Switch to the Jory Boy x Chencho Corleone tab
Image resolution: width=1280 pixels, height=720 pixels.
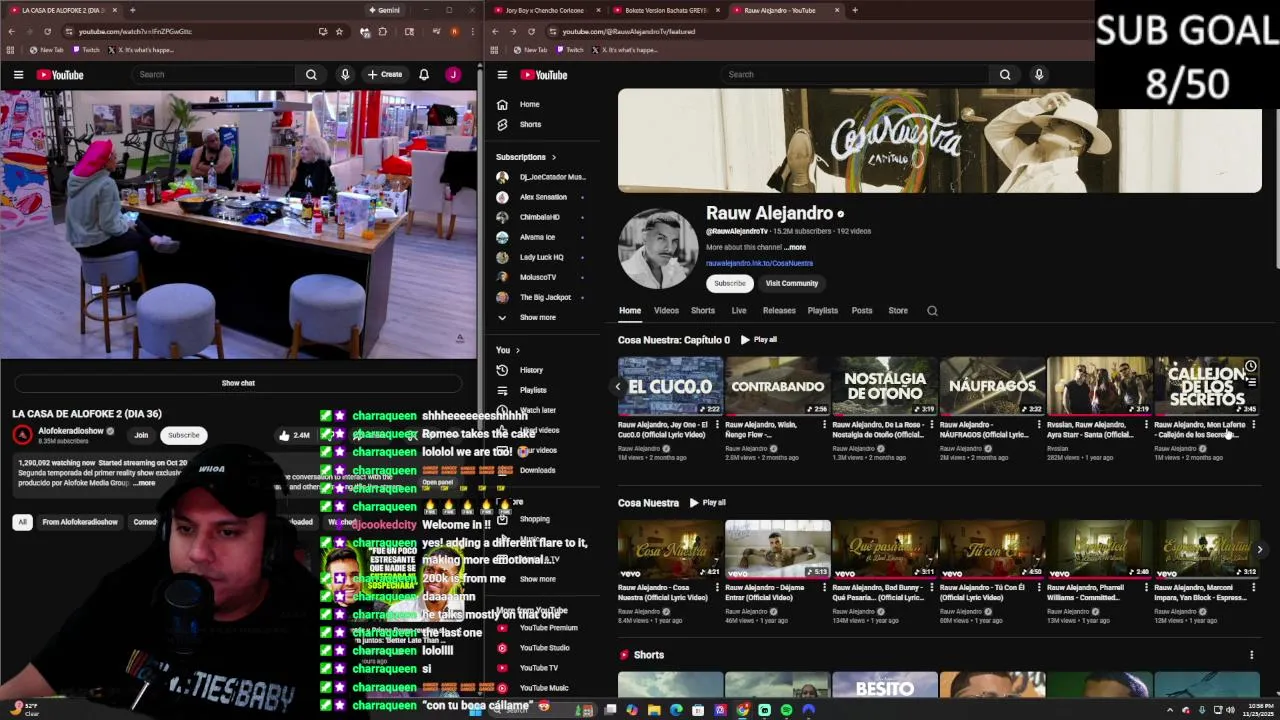544,10
